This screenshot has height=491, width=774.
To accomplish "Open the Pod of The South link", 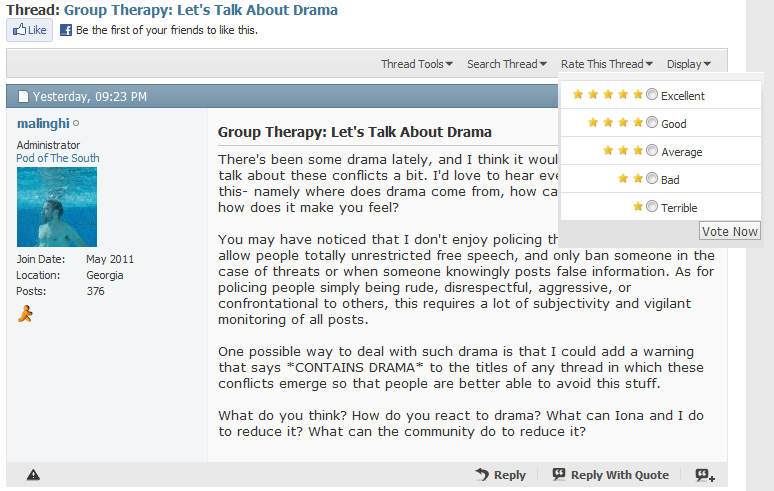I will [x=58, y=158].
